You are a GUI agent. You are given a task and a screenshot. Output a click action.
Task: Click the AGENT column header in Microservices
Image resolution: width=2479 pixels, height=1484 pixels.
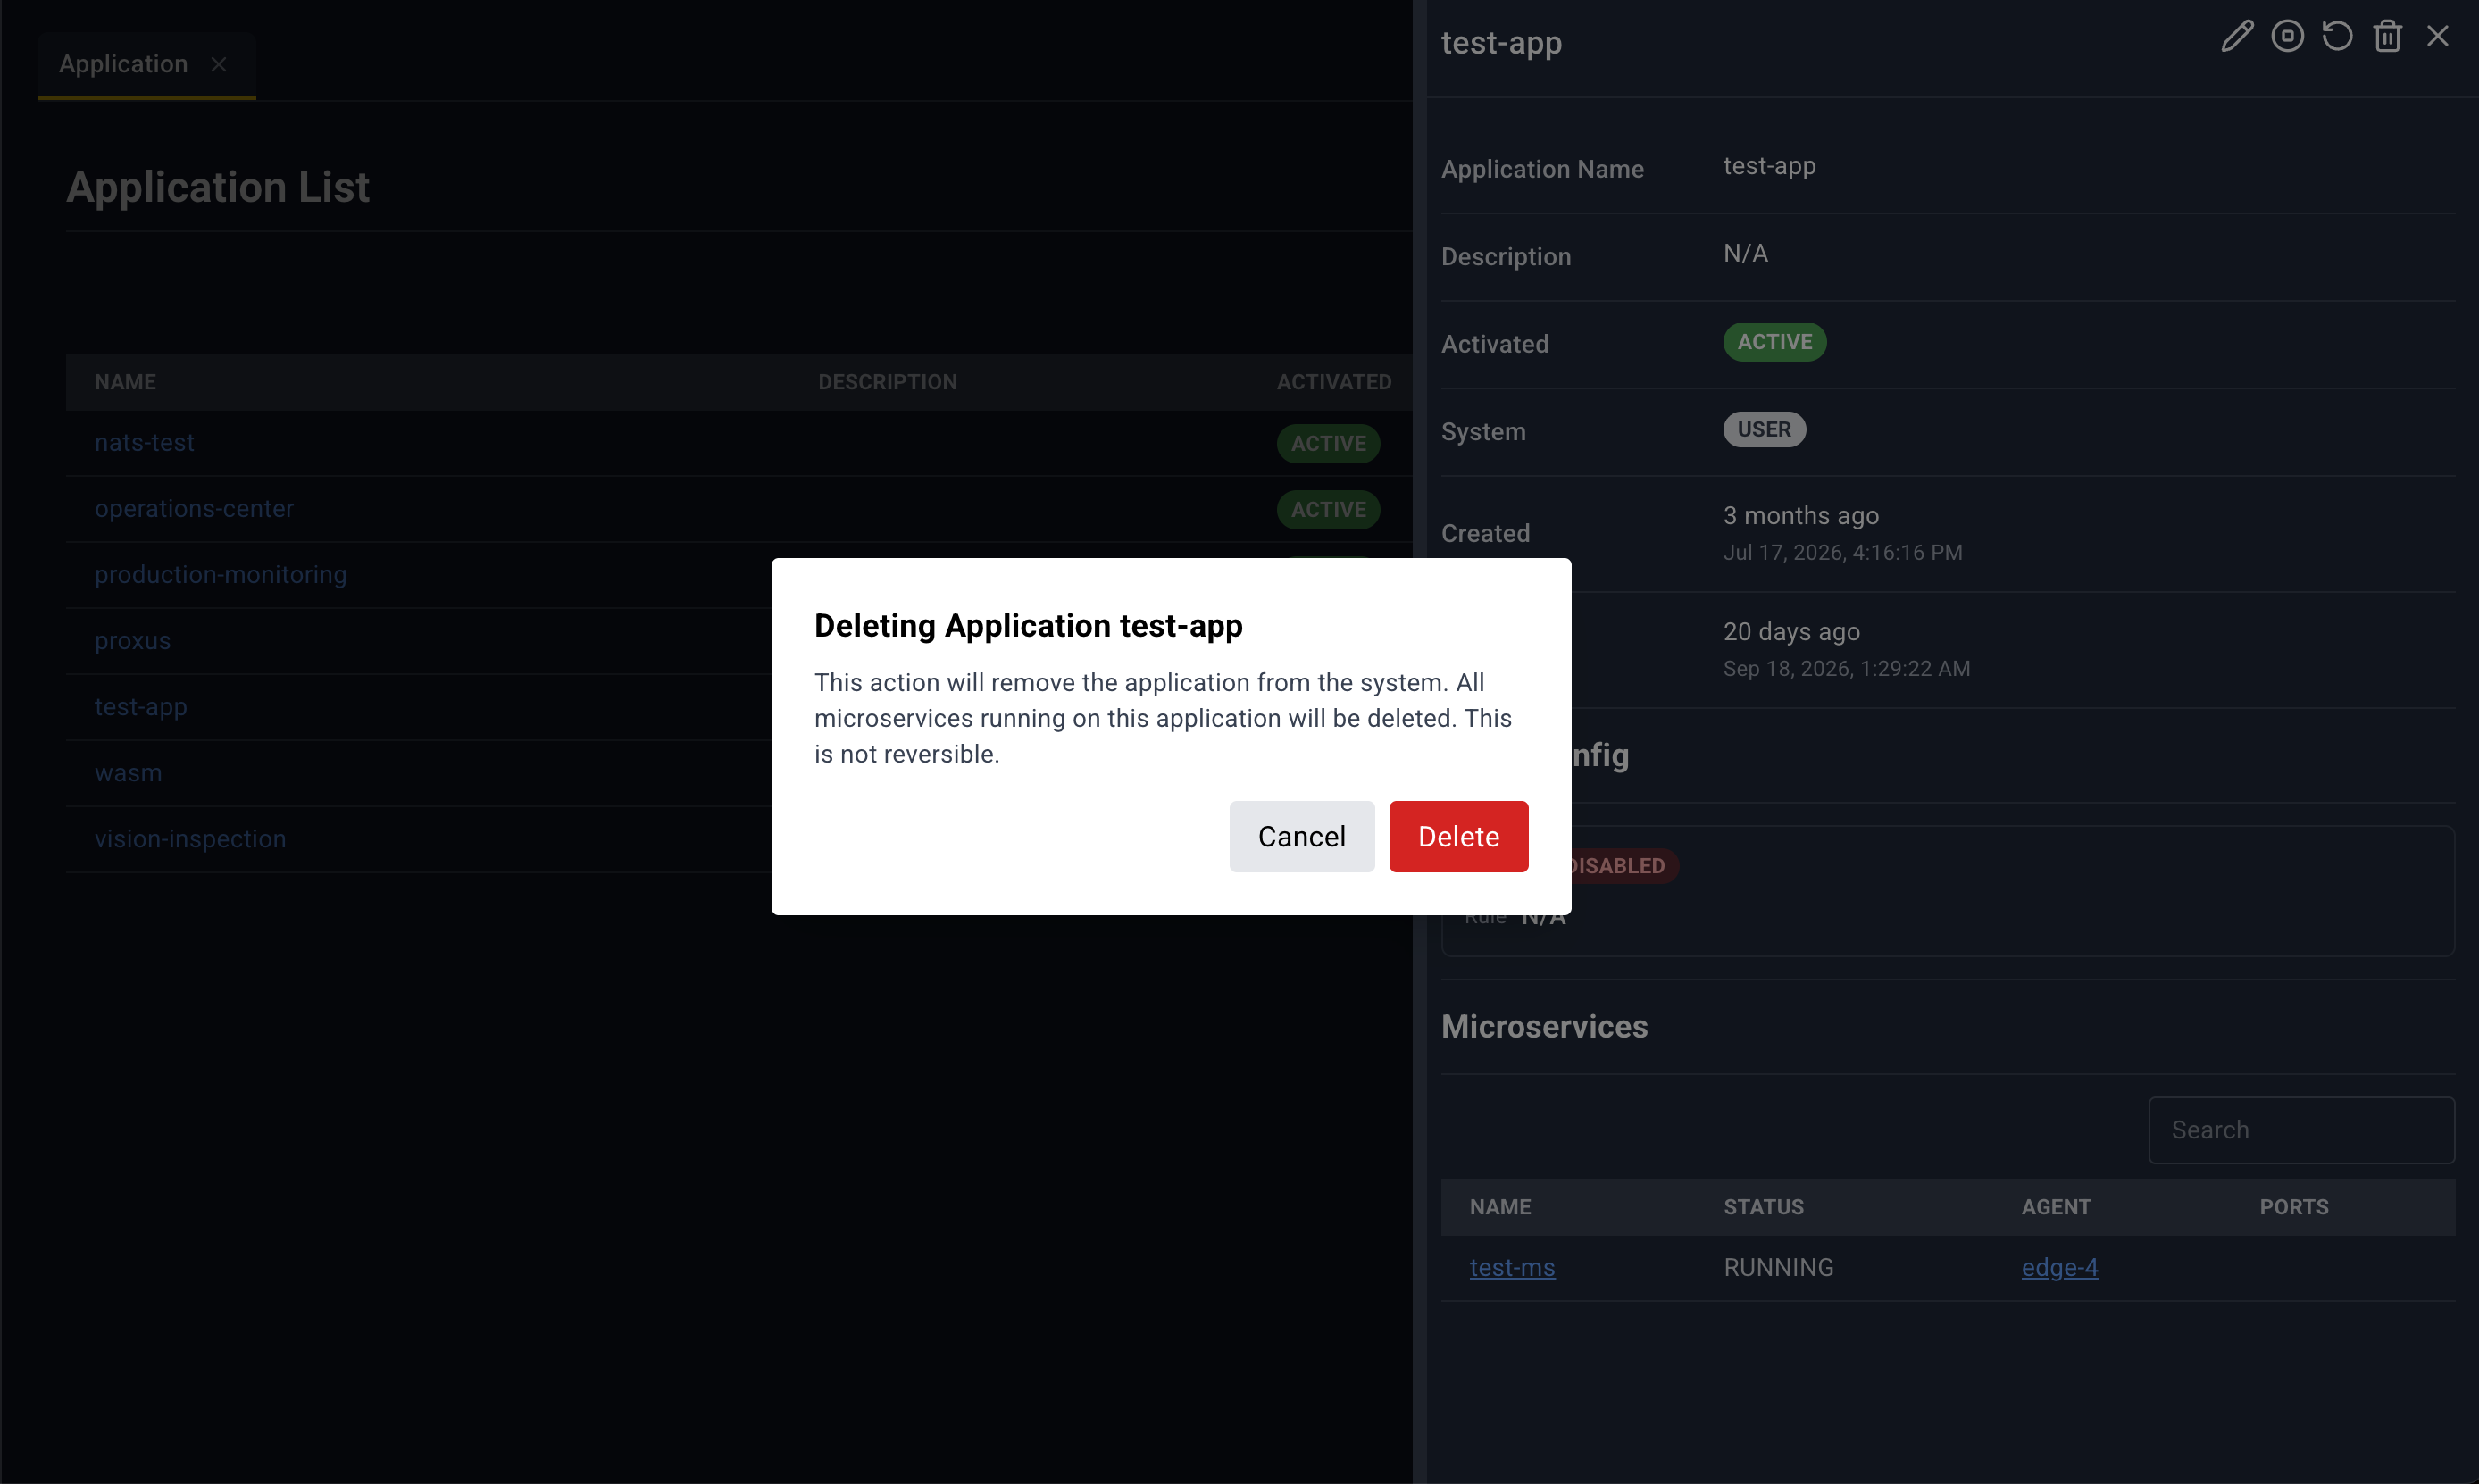2056,1207
